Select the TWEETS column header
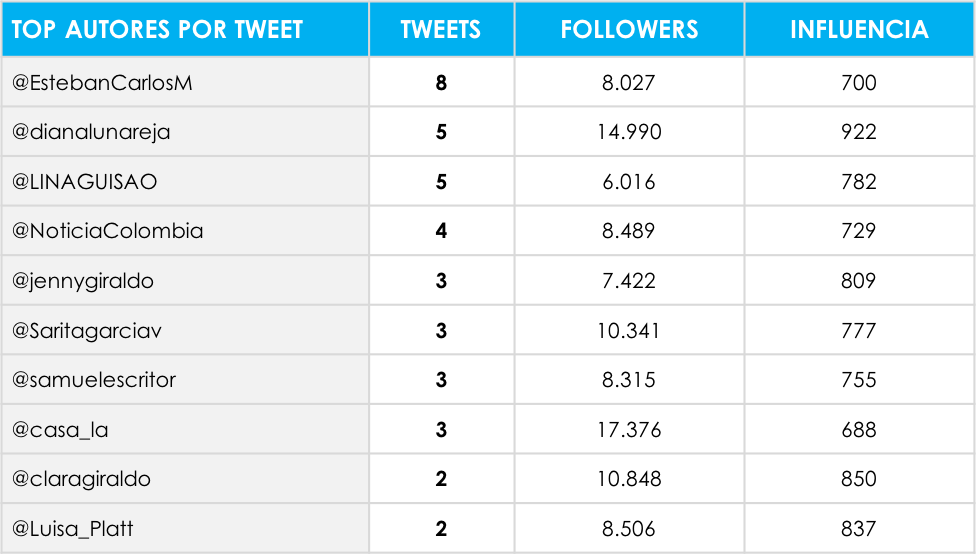 click(x=441, y=29)
